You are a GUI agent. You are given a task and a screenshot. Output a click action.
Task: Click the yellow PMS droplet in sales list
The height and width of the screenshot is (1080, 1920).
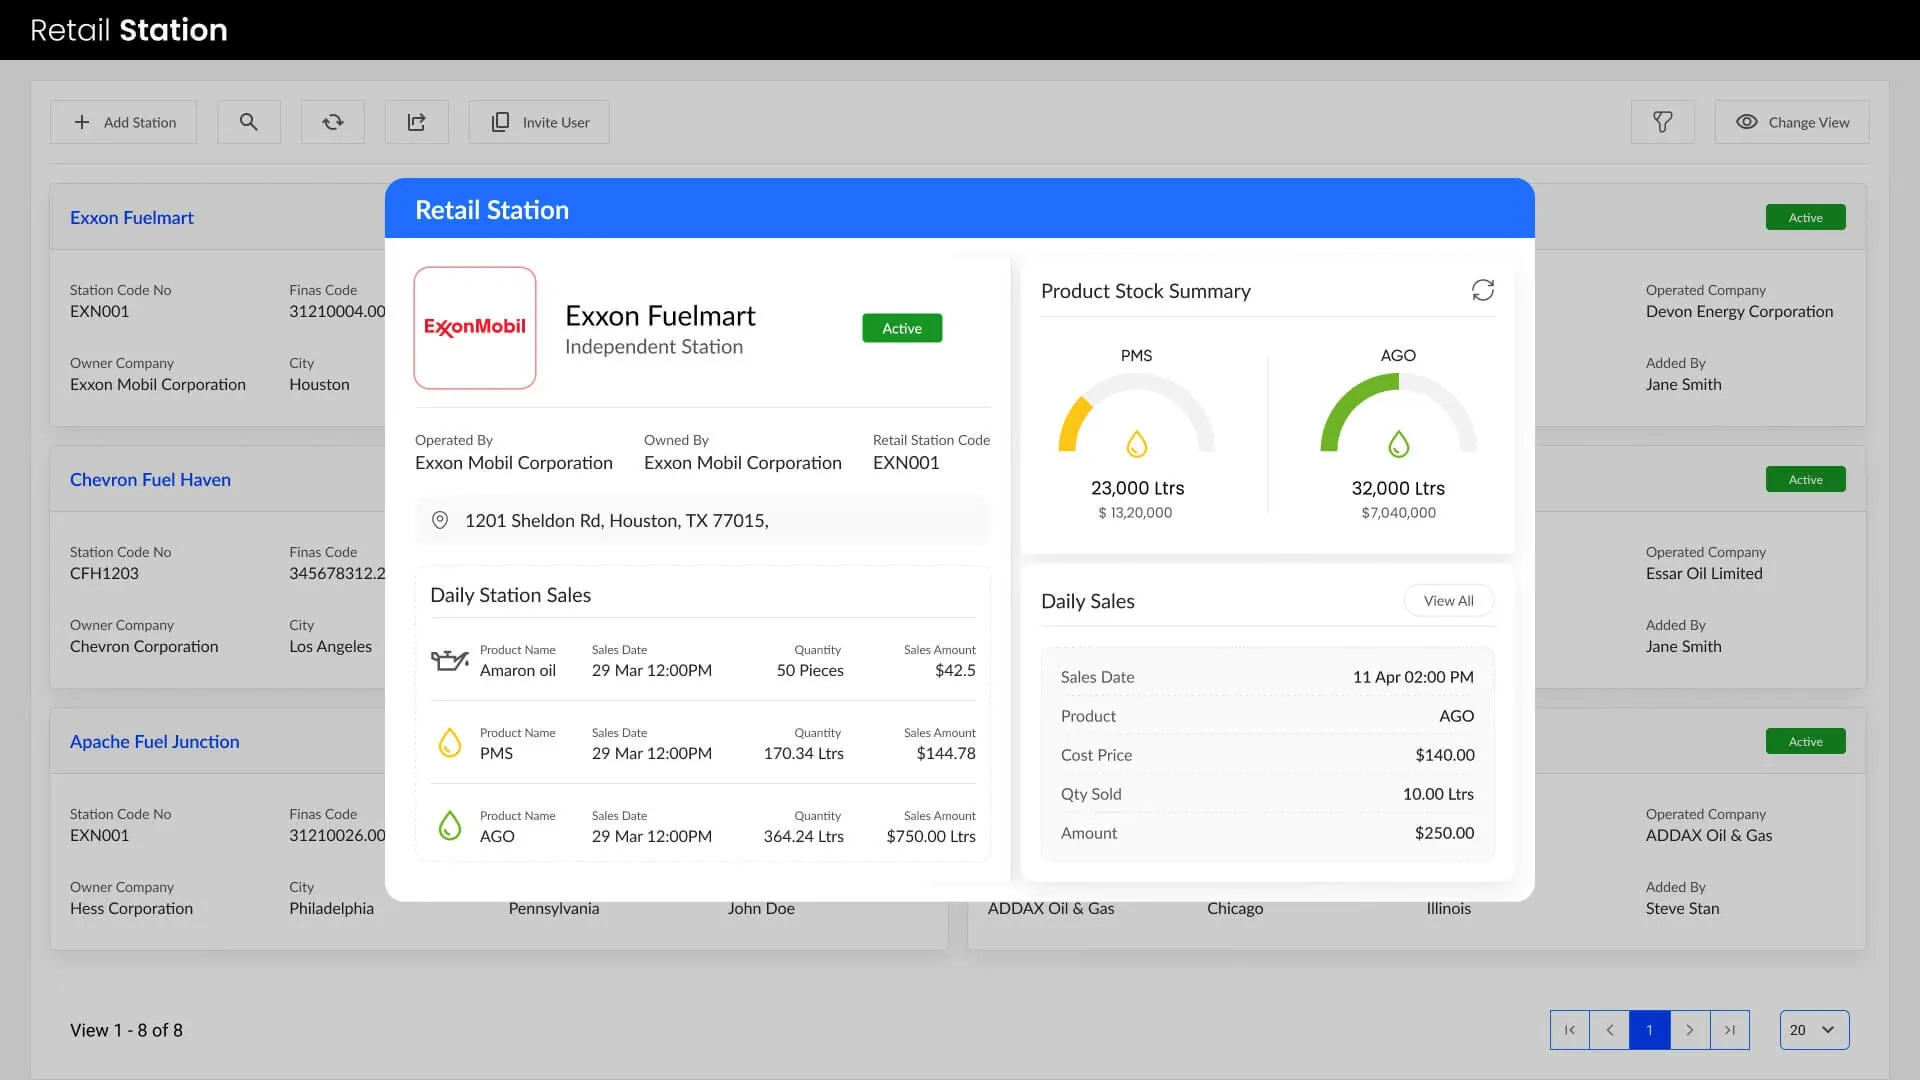pos(450,743)
